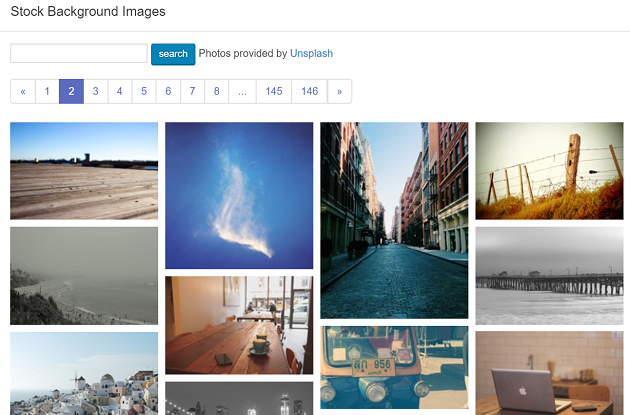Go to page 7
The height and width of the screenshot is (415, 630).
pos(192,92)
